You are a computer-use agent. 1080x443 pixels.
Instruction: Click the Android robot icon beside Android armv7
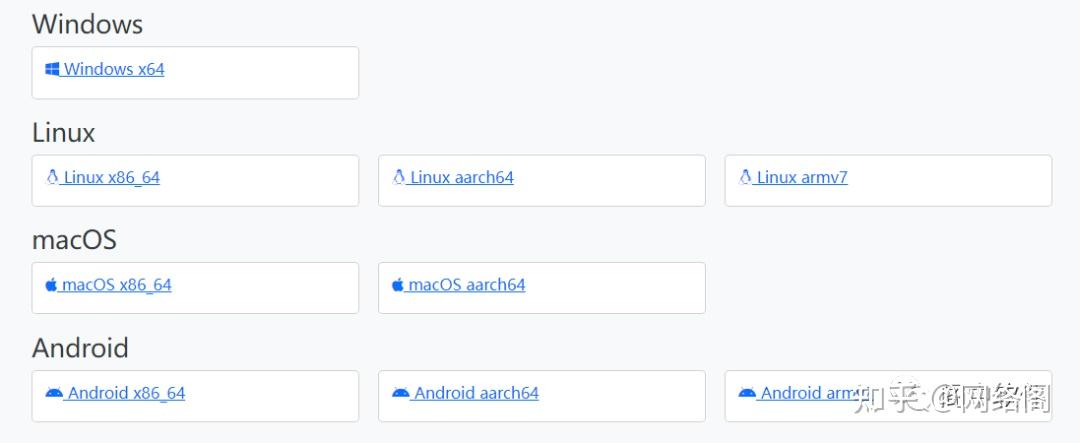click(x=747, y=393)
